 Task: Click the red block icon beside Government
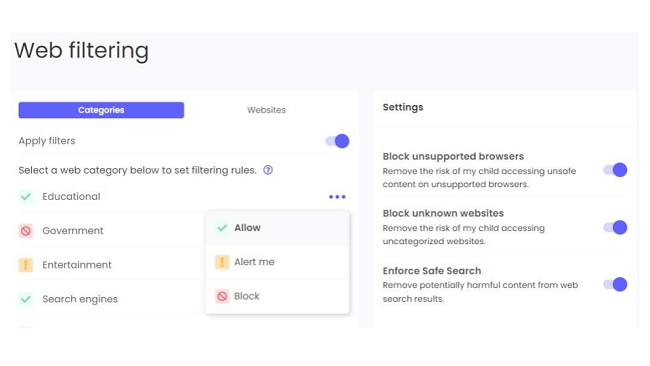[26, 230]
